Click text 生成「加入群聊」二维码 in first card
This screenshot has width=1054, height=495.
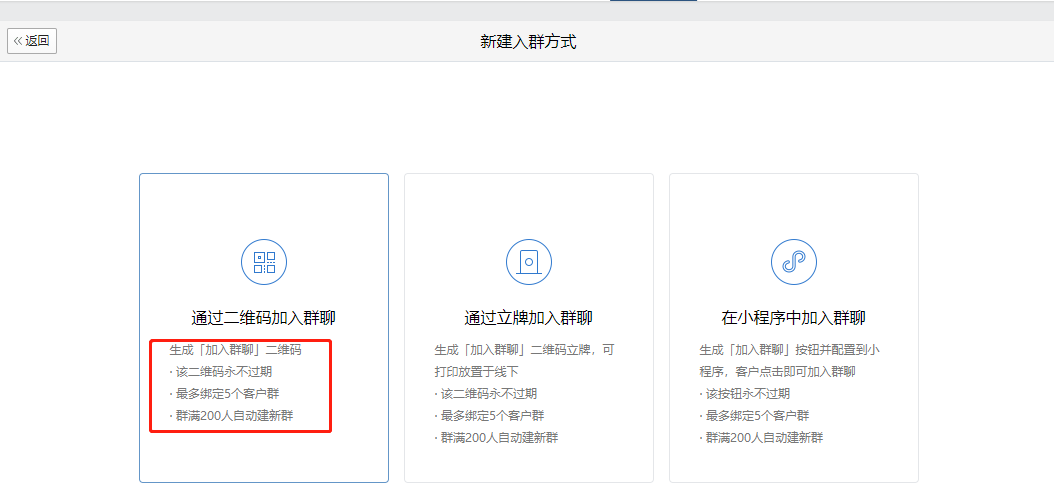(235, 350)
